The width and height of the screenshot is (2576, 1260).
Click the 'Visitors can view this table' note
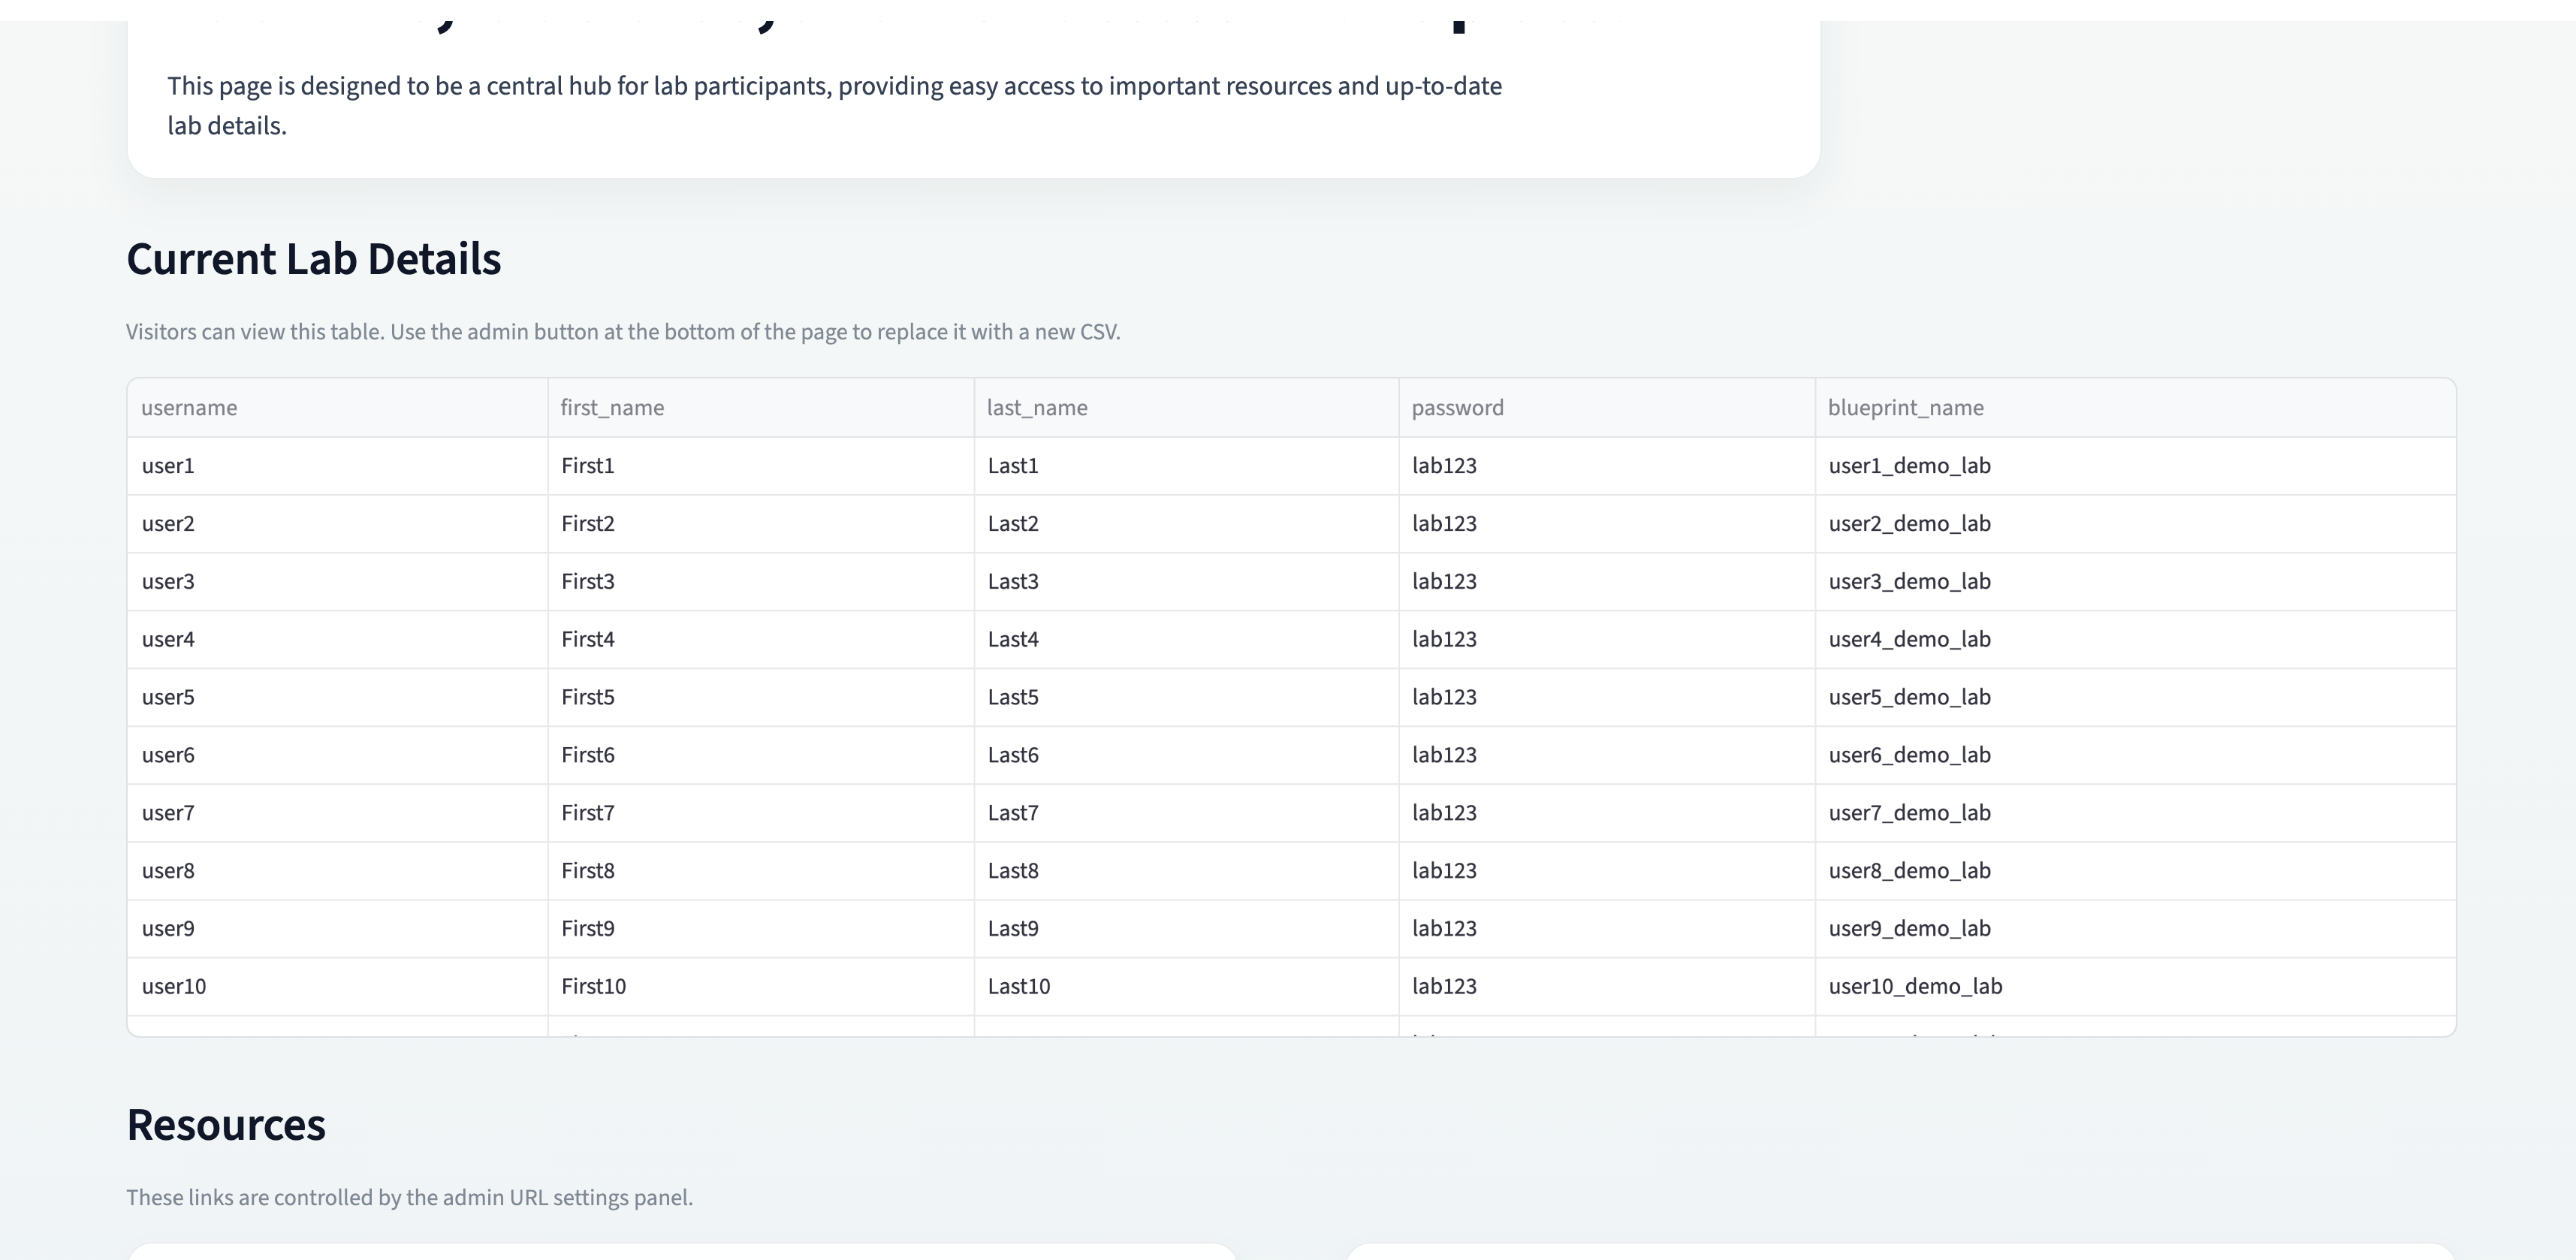click(x=623, y=332)
